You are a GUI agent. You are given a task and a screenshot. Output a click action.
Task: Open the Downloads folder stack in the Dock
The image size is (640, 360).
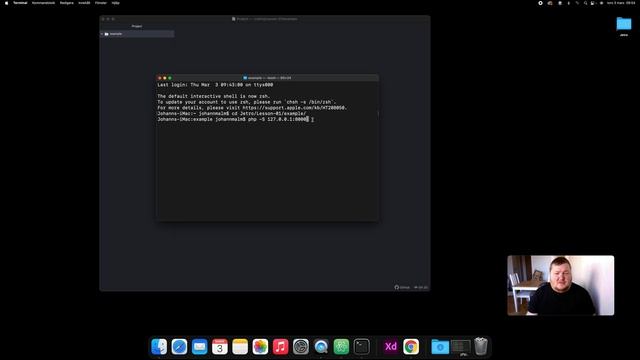[440, 347]
